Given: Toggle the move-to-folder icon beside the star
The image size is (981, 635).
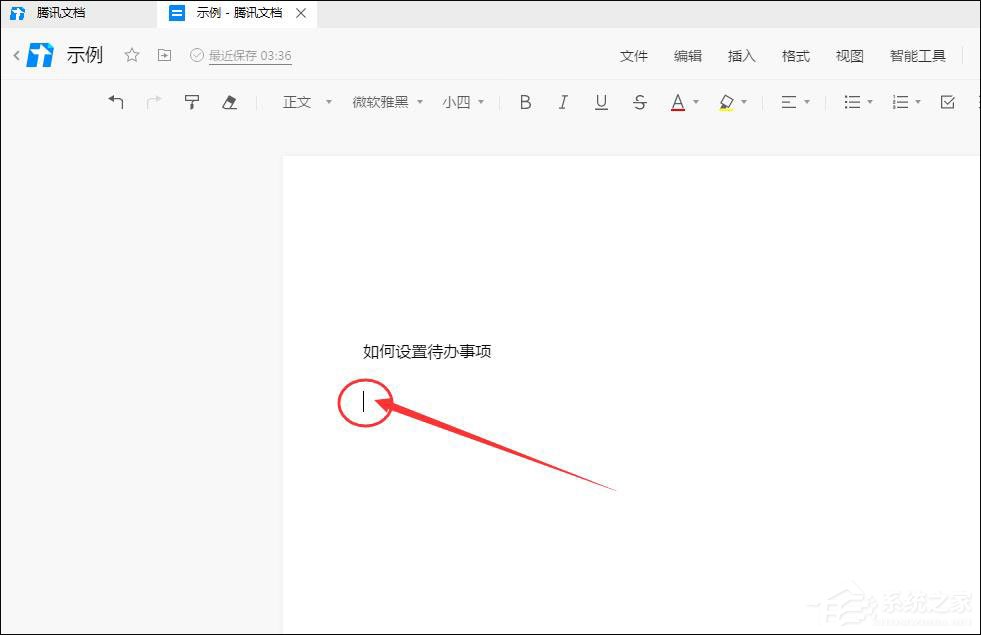Looking at the screenshot, I should [164, 56].
